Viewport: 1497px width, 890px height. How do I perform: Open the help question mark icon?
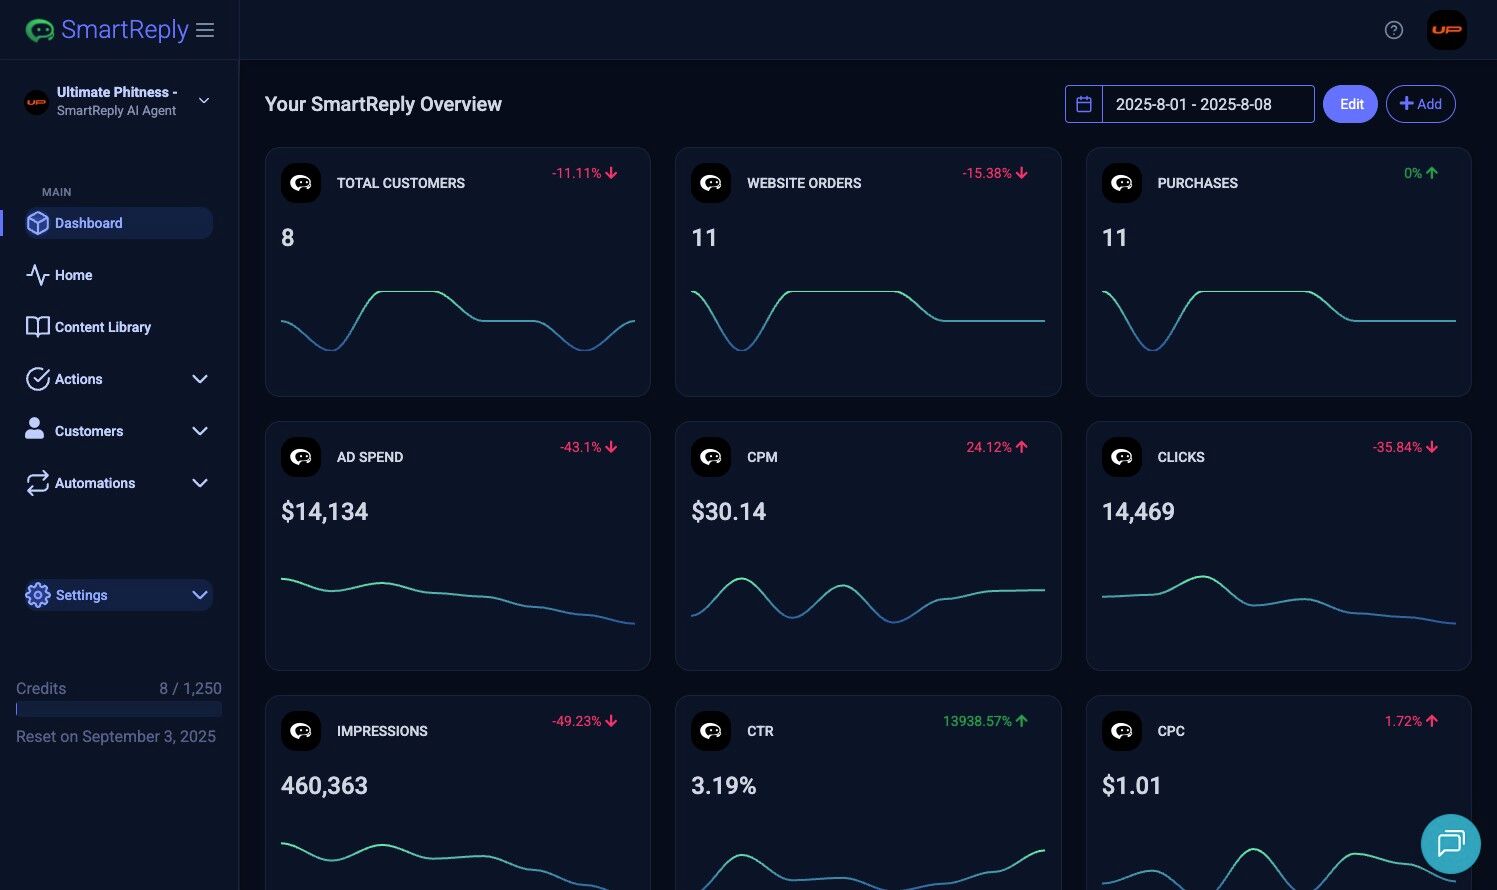click(x=1393, y=30)
